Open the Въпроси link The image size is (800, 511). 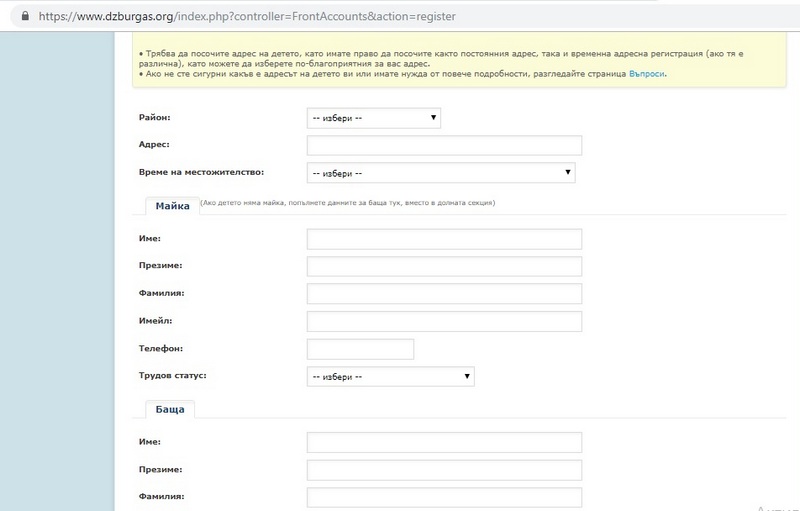pos(646,74)
